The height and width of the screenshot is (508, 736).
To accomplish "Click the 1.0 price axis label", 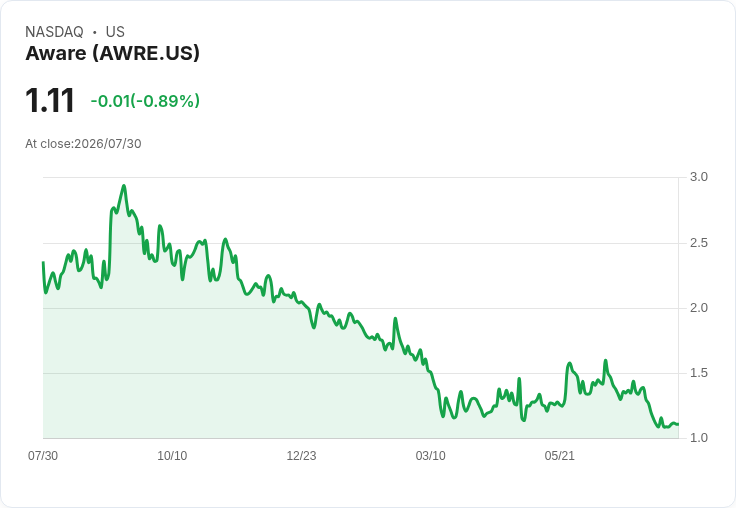I will tap(698, 438).
